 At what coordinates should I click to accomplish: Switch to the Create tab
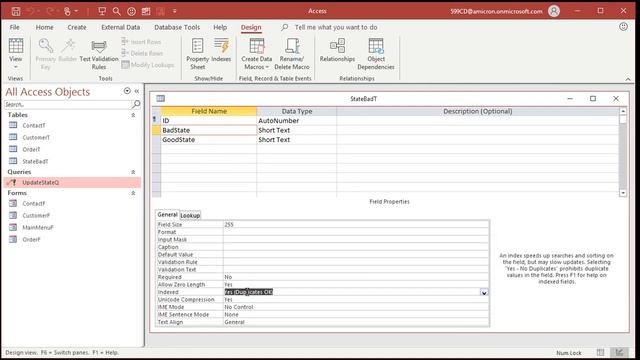tap(77, 27)
